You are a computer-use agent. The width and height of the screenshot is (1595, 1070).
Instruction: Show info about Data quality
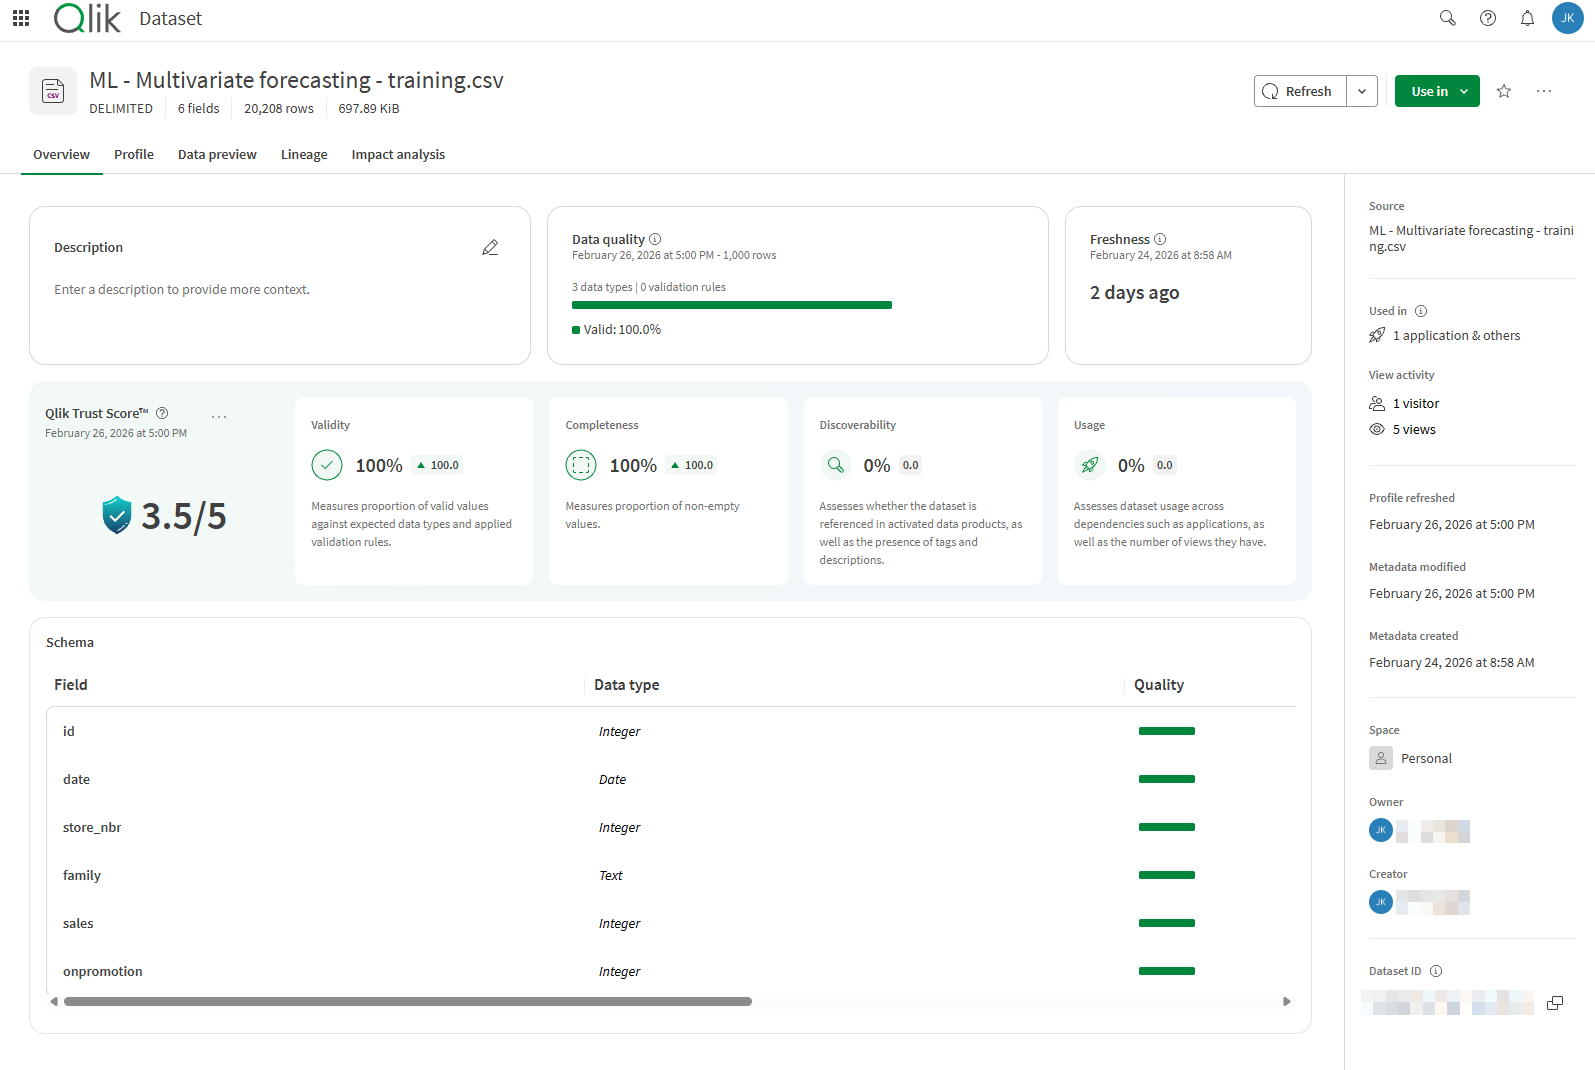pos(655,239)
